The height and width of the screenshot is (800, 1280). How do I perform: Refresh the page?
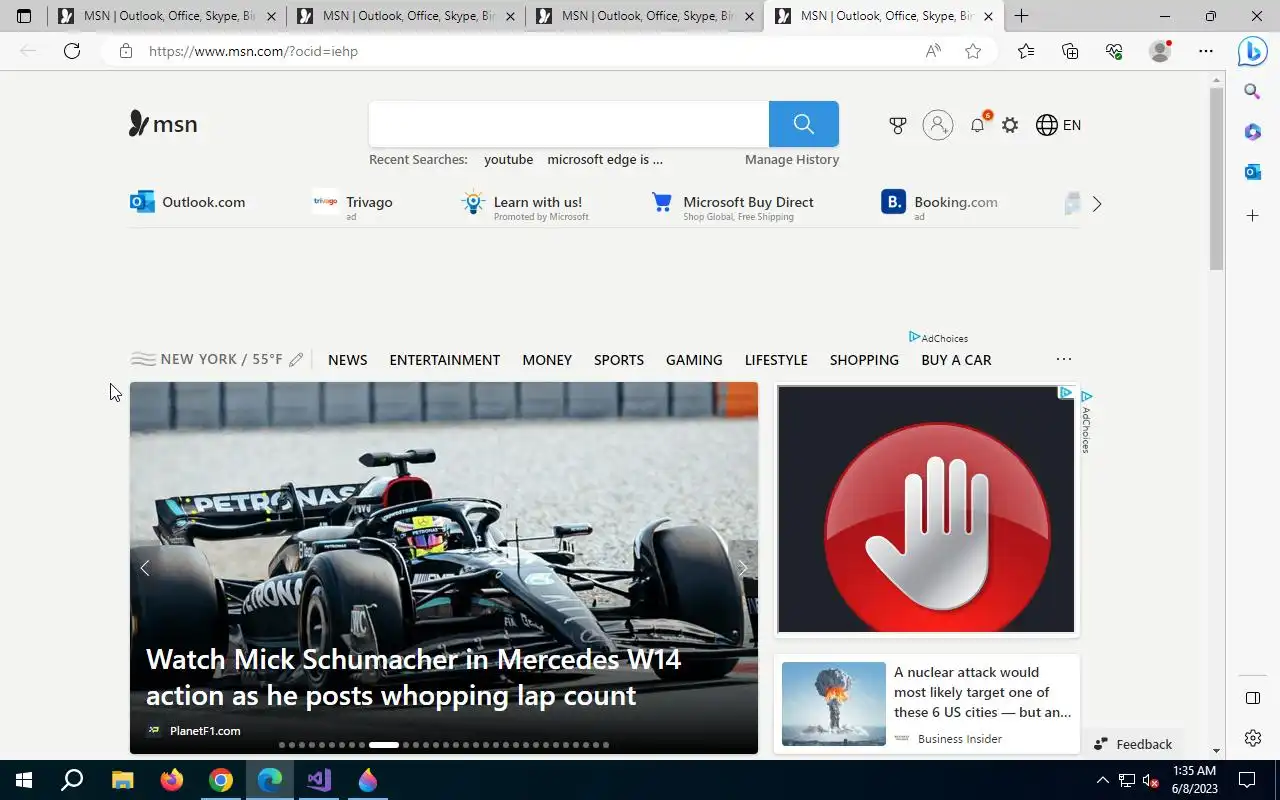pos(72,51)
